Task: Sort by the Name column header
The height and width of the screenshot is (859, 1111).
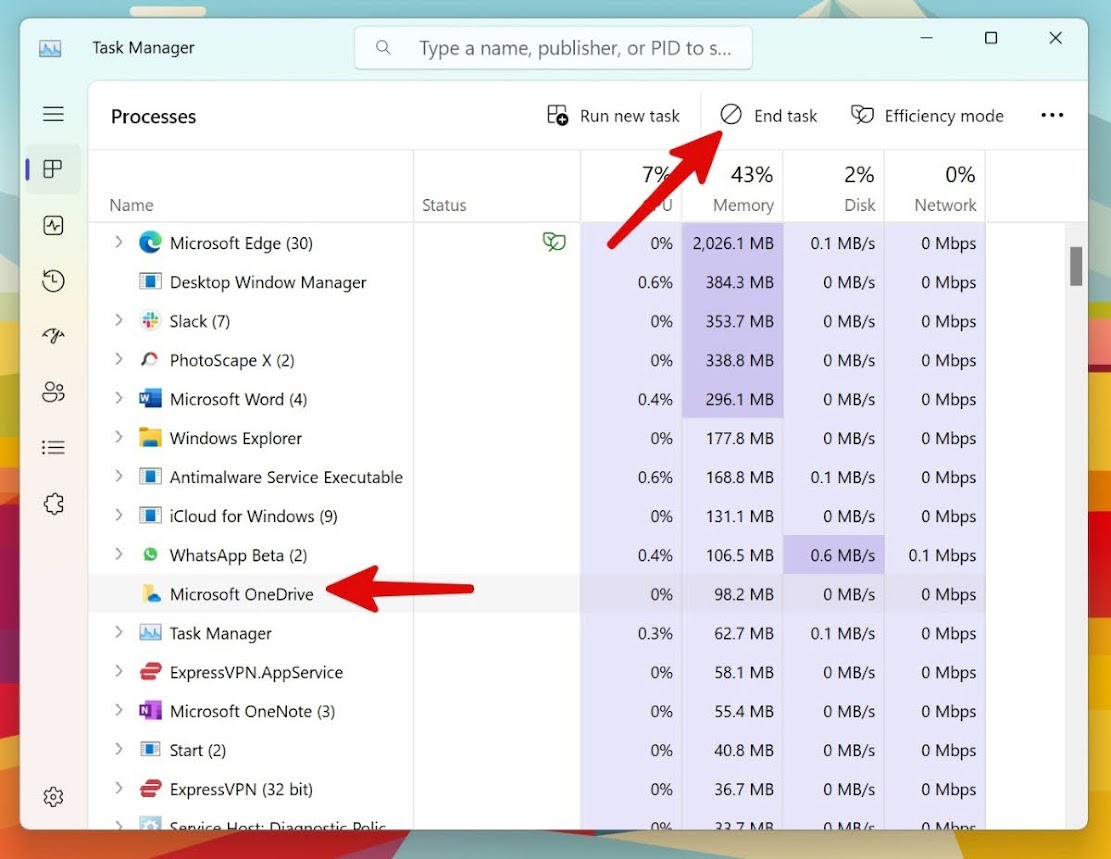Action: pos(251,186)
